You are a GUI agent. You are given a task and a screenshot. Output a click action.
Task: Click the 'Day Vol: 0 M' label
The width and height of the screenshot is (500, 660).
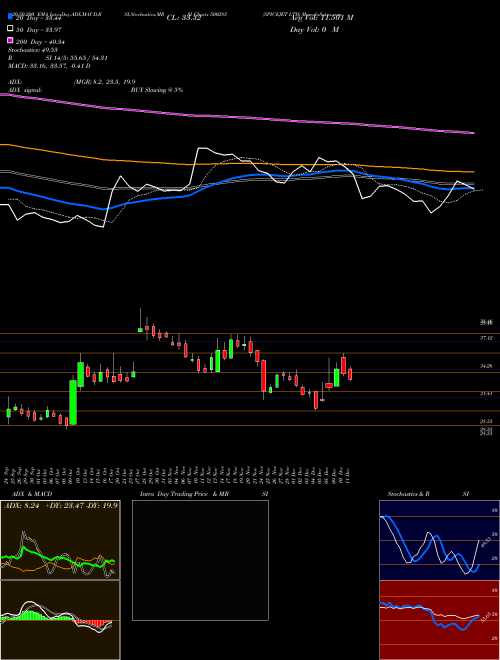(314, 29)
